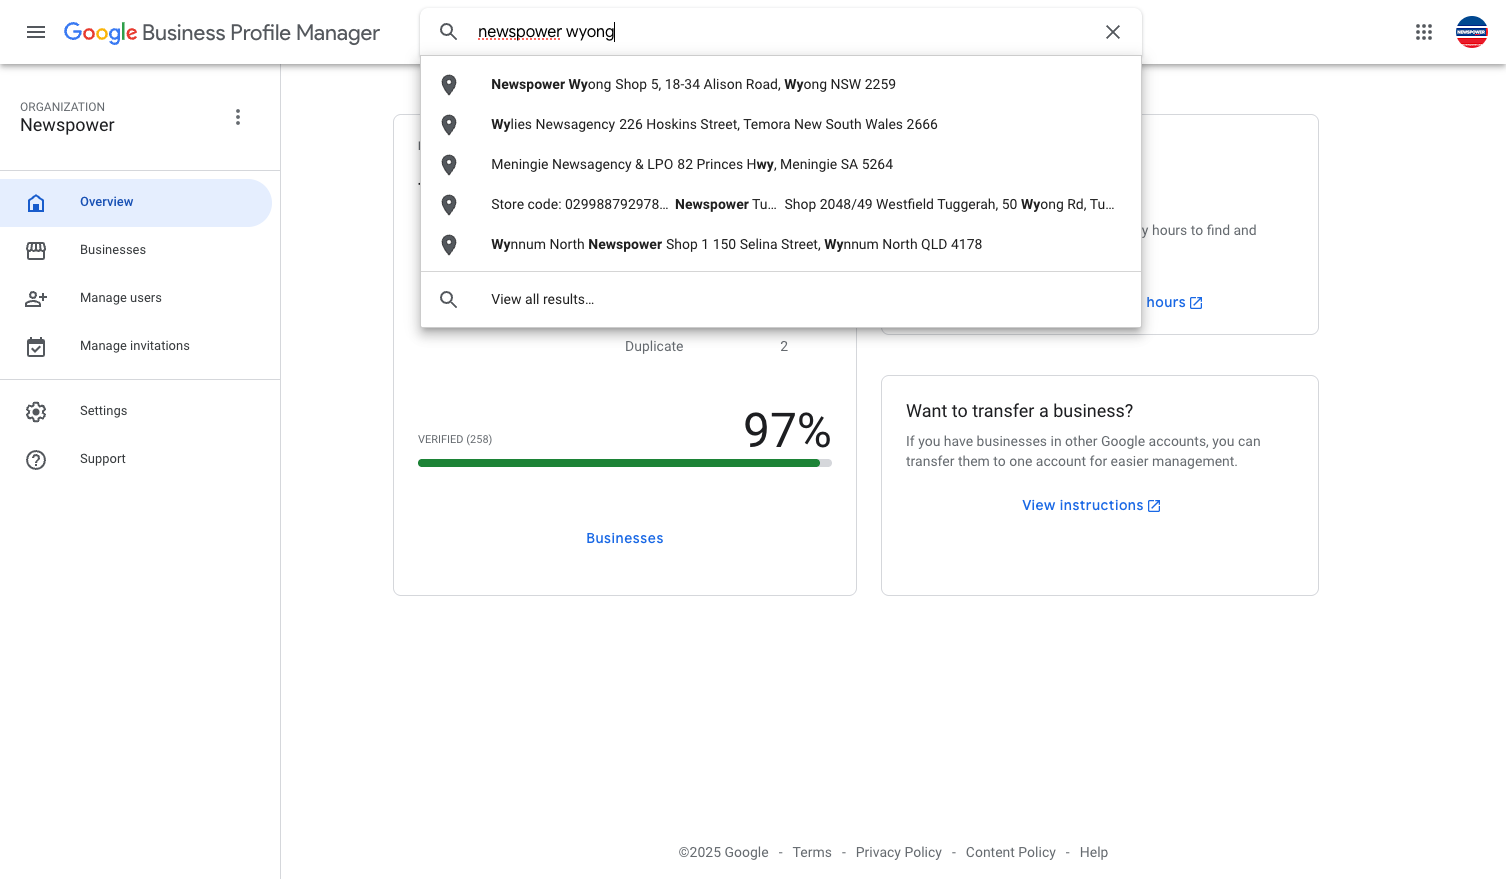Viewport: 1506px width, 879px height.
Task: Open Settings from sidebar
Action: tap(136, 412)
